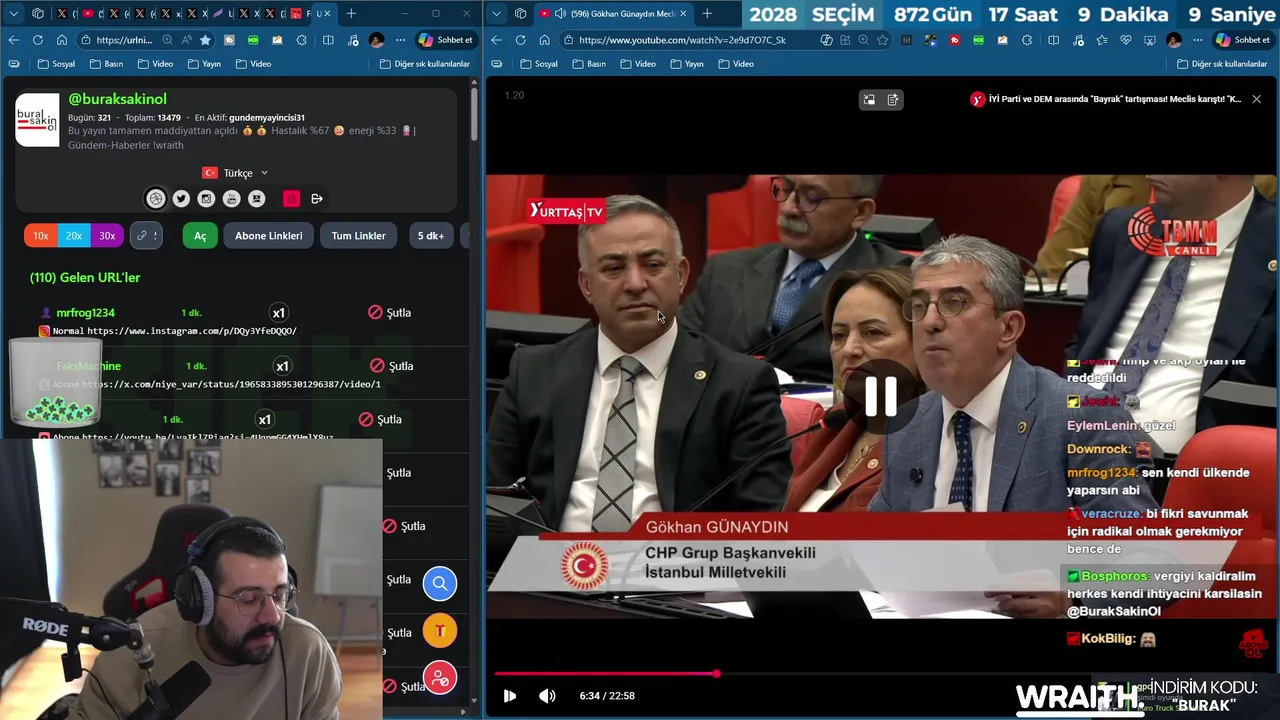Open the mrfrog1234 Instagram URL

192,331
